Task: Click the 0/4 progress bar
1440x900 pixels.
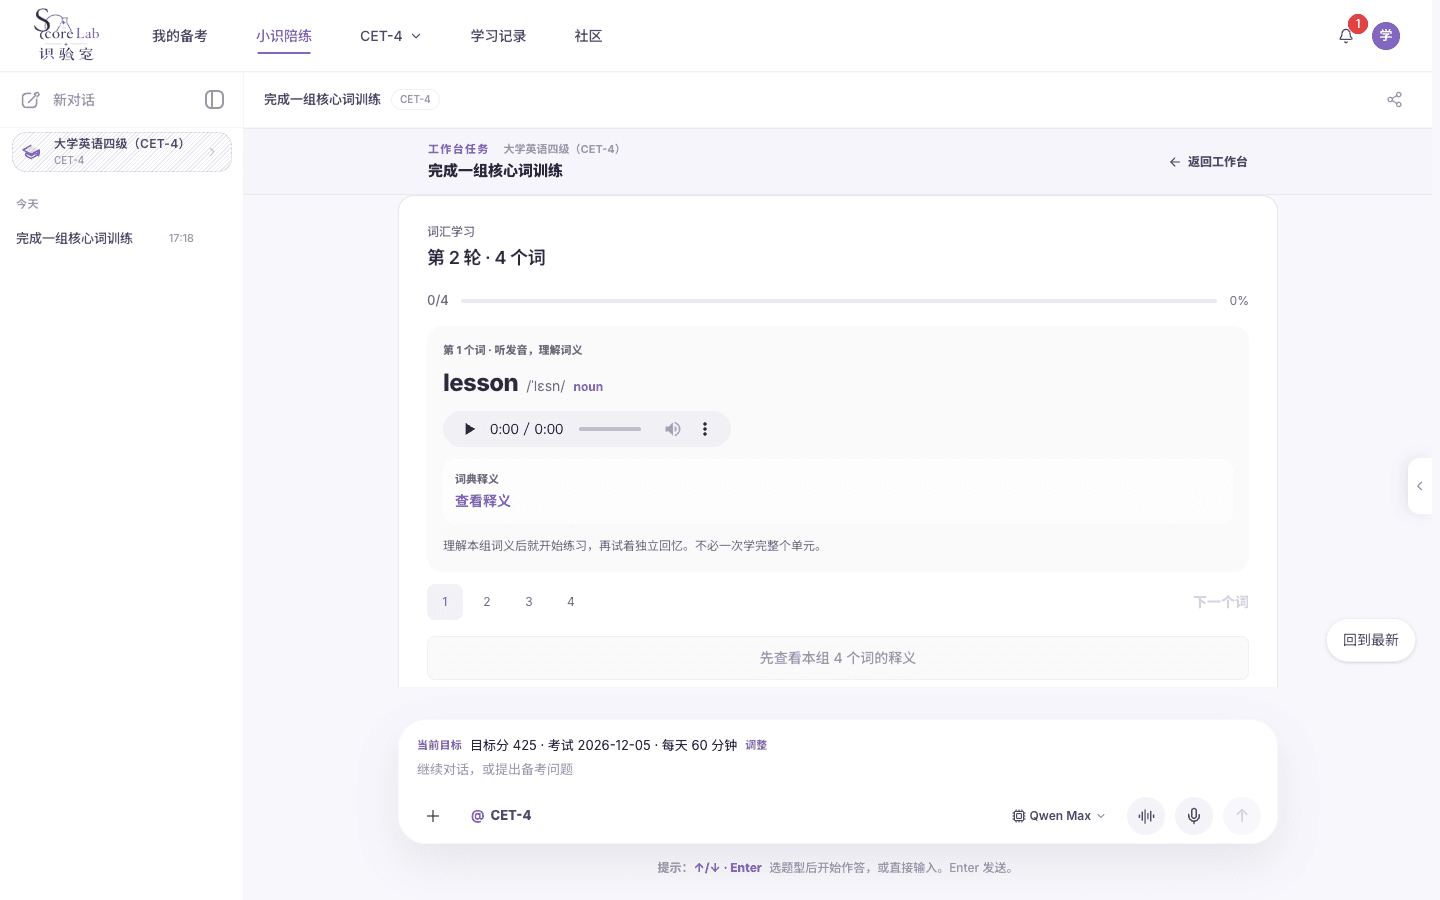Action: point(839,300)
